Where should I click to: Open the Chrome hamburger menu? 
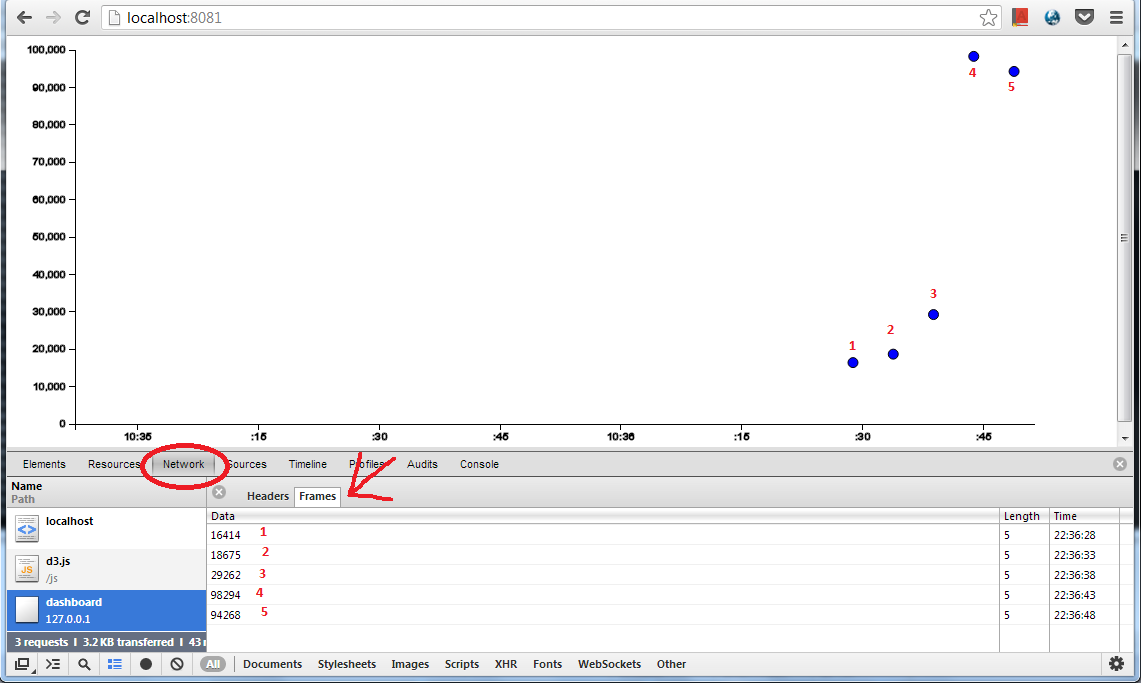coord(1116,17)
